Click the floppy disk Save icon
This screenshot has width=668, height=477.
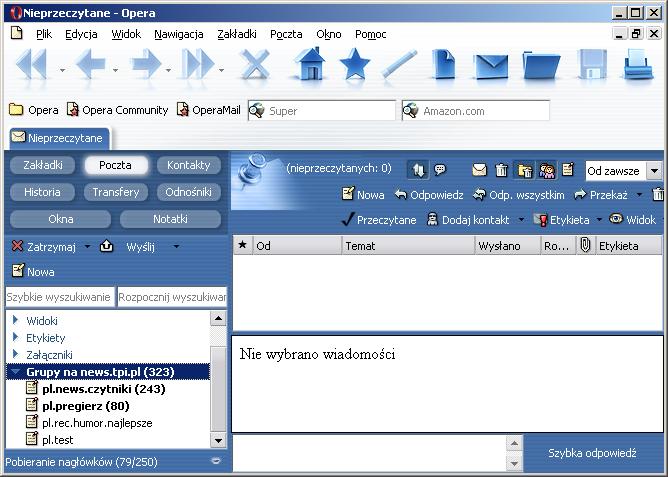coord(592,66)
